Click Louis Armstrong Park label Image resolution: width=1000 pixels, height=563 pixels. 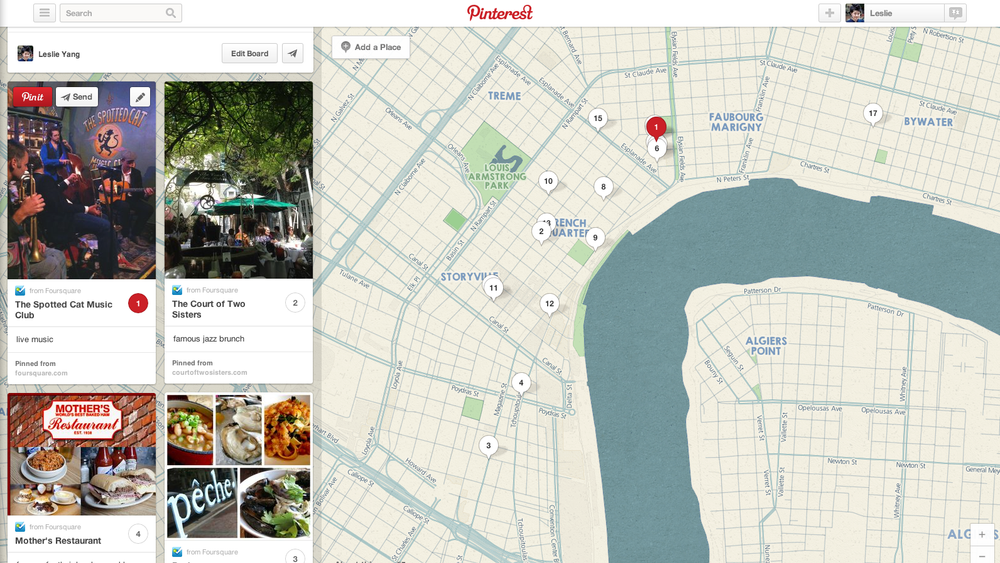tap(497, 176)
